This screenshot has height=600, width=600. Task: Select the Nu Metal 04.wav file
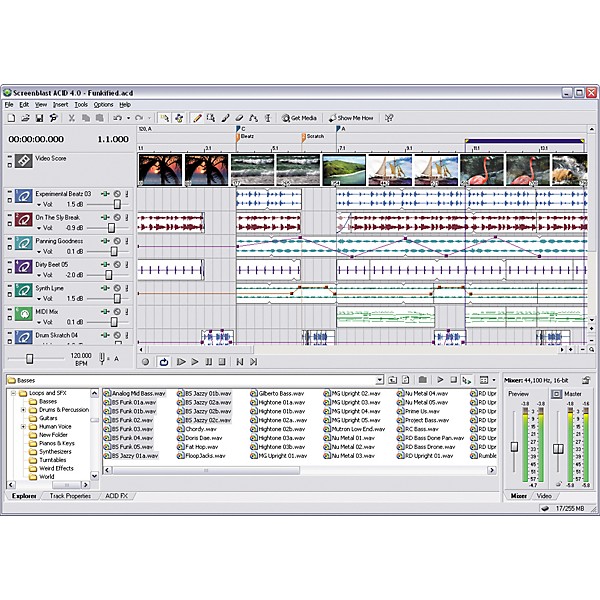422,393
